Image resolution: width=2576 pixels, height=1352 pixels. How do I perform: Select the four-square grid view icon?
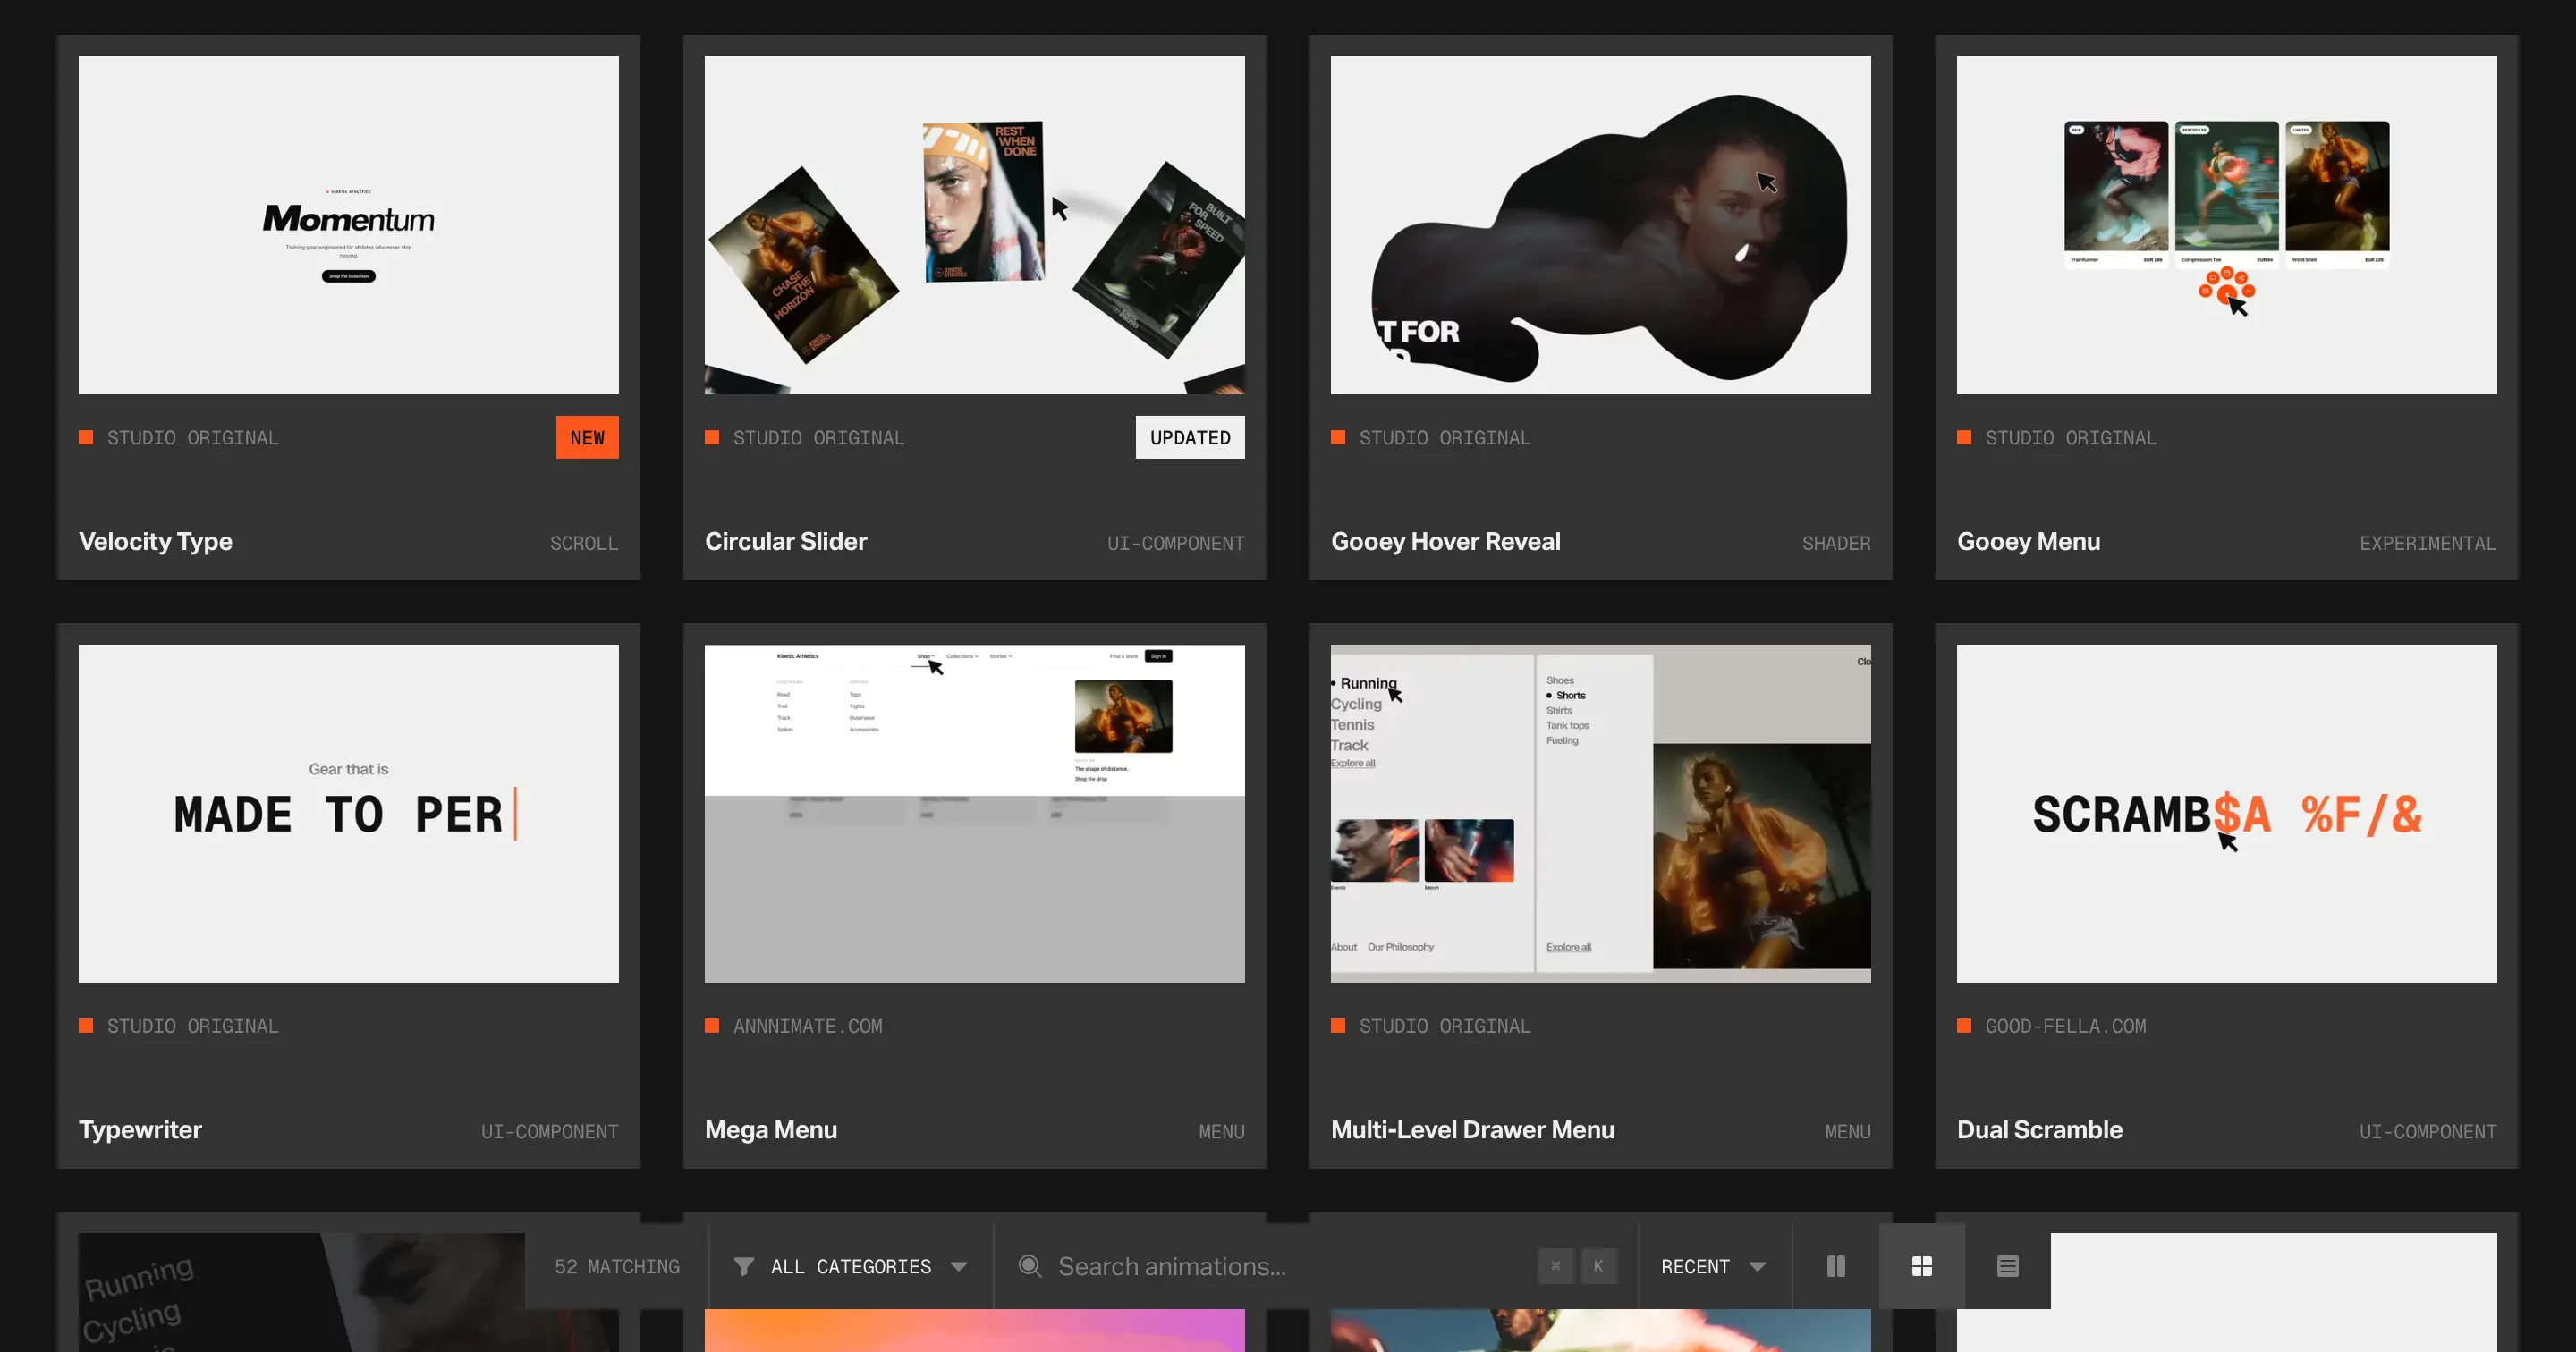pyautogui.click(x=1922, y=1266)
